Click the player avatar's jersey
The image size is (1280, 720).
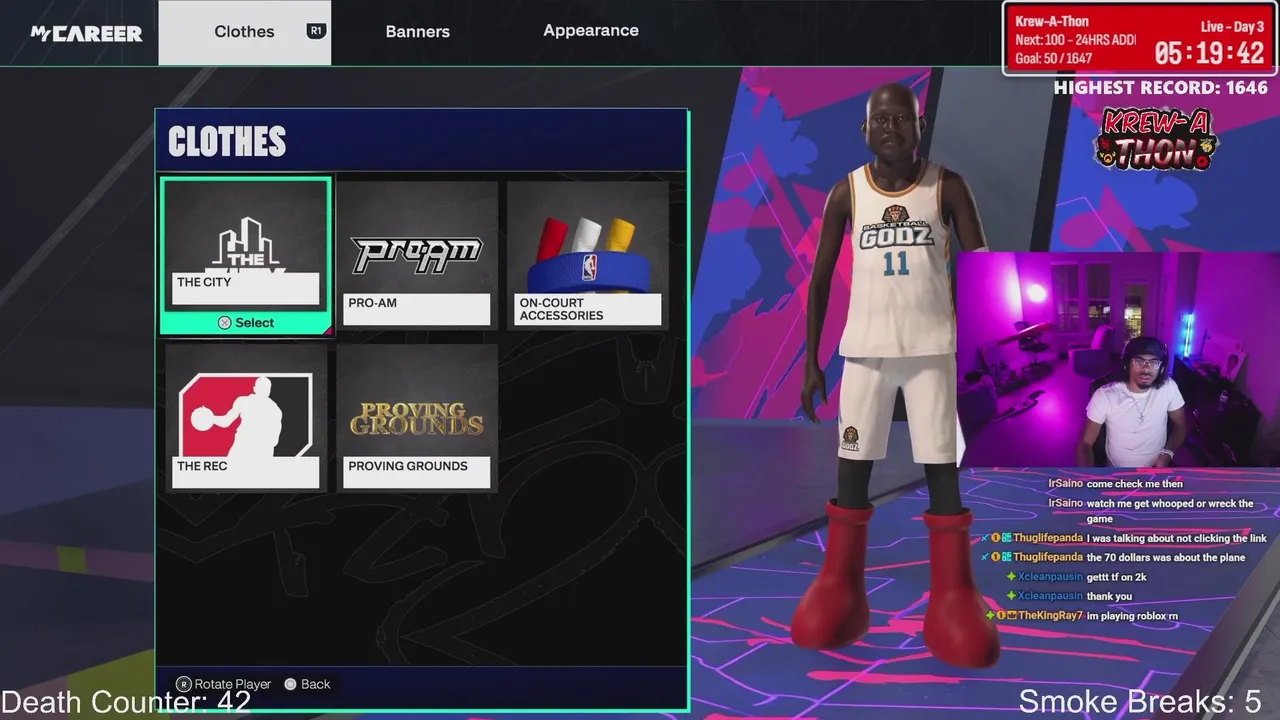pos(895,262)
